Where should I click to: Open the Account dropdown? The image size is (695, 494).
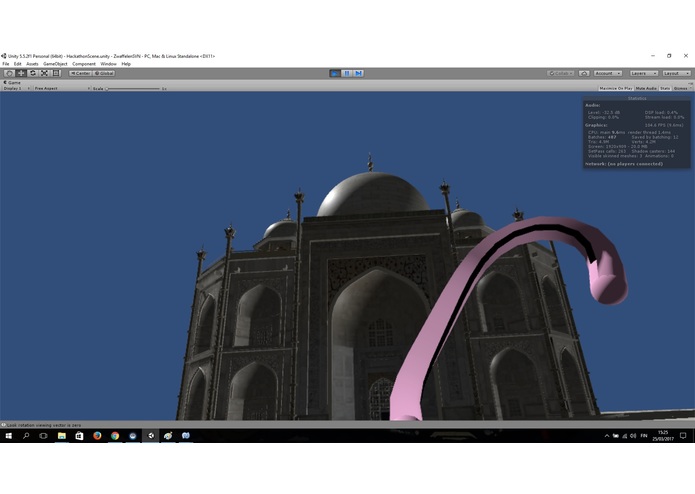pos(608,73)
